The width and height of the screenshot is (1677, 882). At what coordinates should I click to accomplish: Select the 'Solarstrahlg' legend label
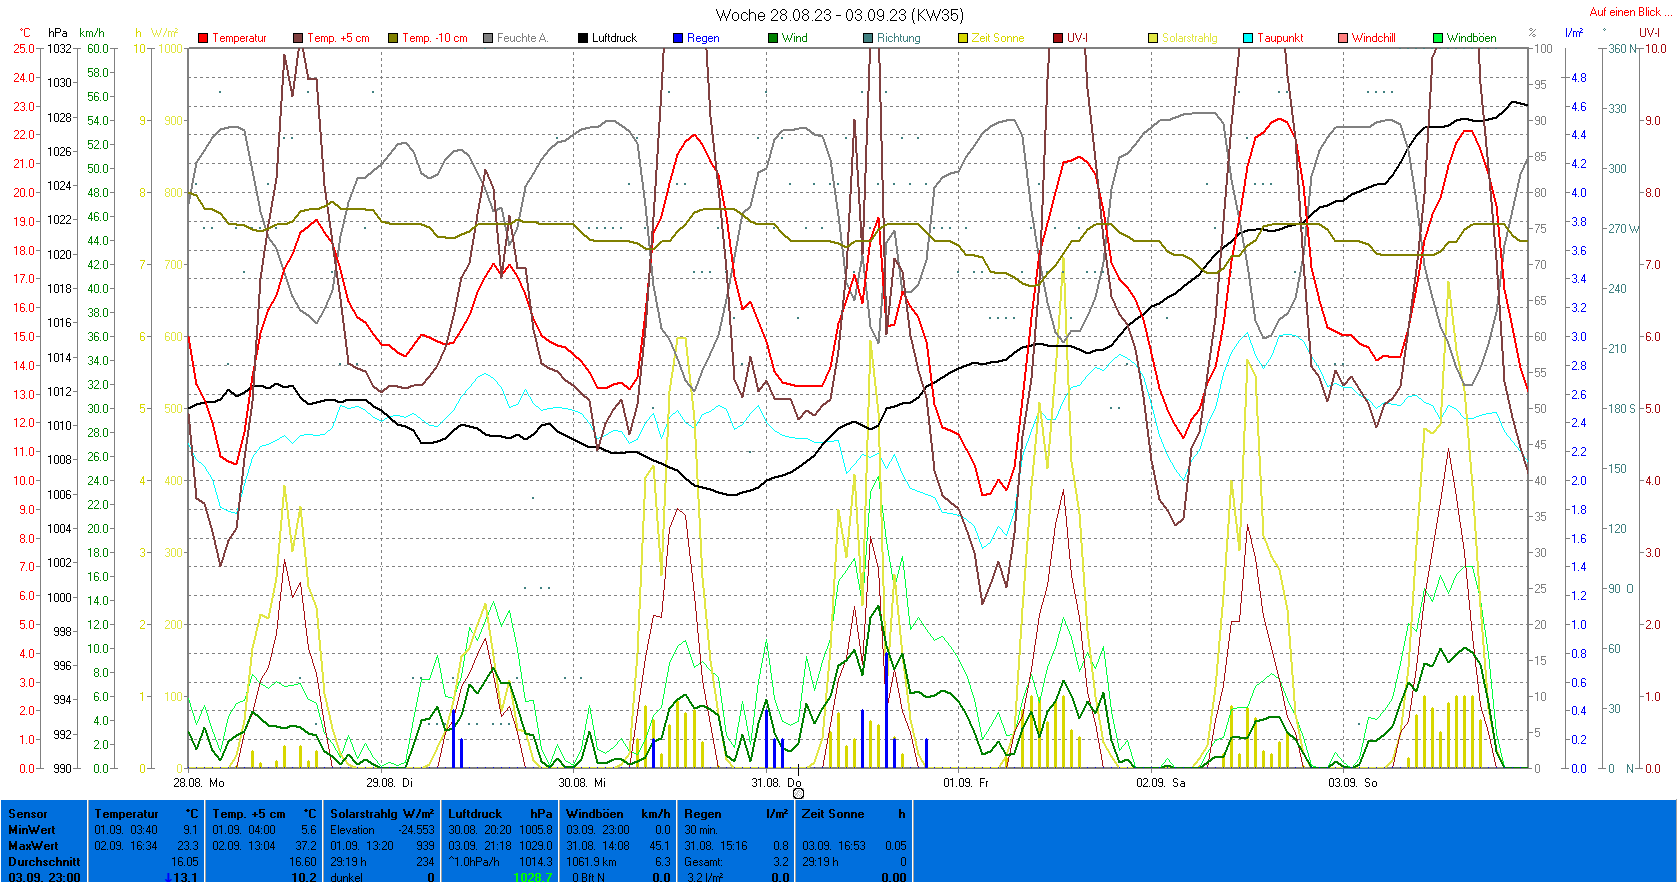1190,38
